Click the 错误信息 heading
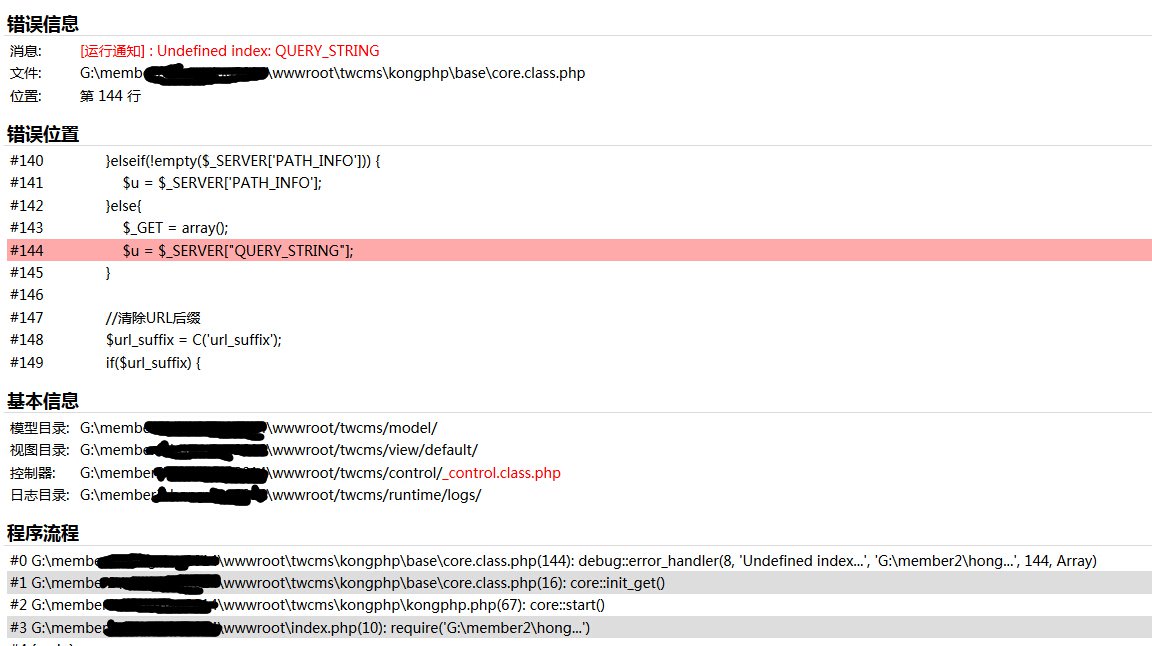 click(x=43, y=24)
